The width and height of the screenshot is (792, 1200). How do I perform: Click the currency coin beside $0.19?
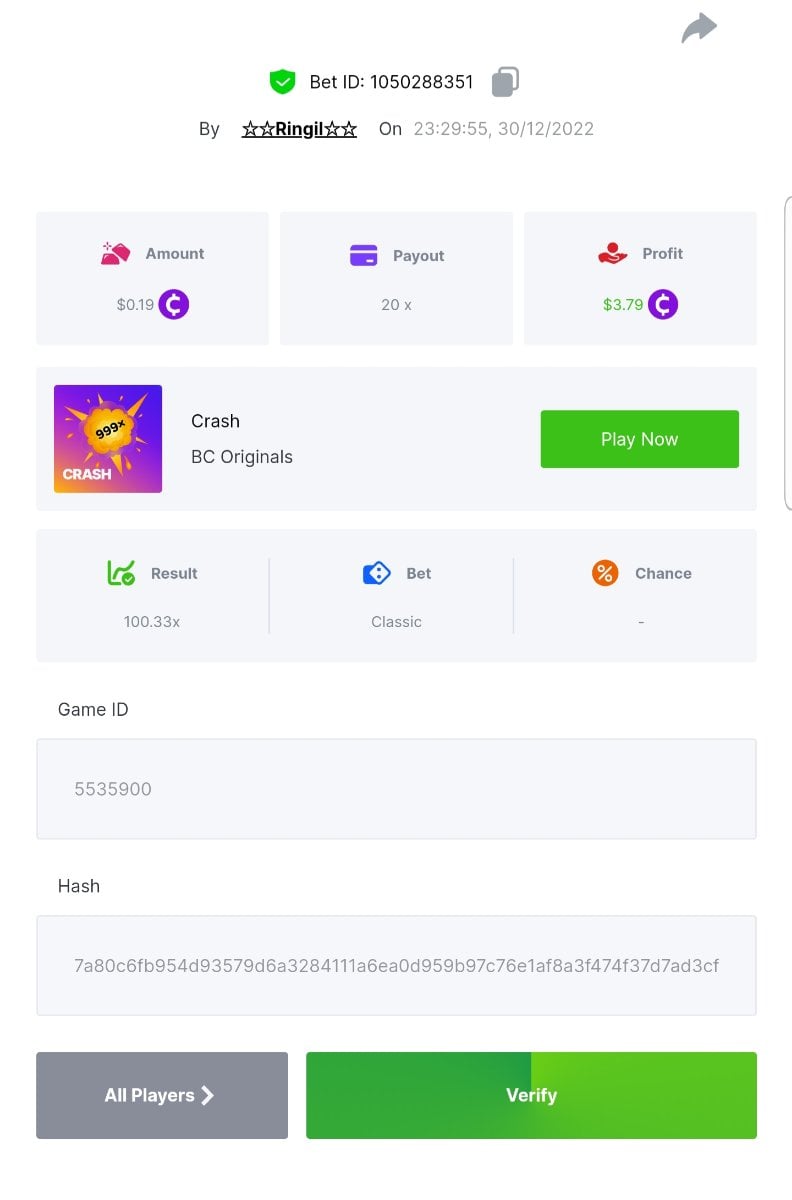173,304
